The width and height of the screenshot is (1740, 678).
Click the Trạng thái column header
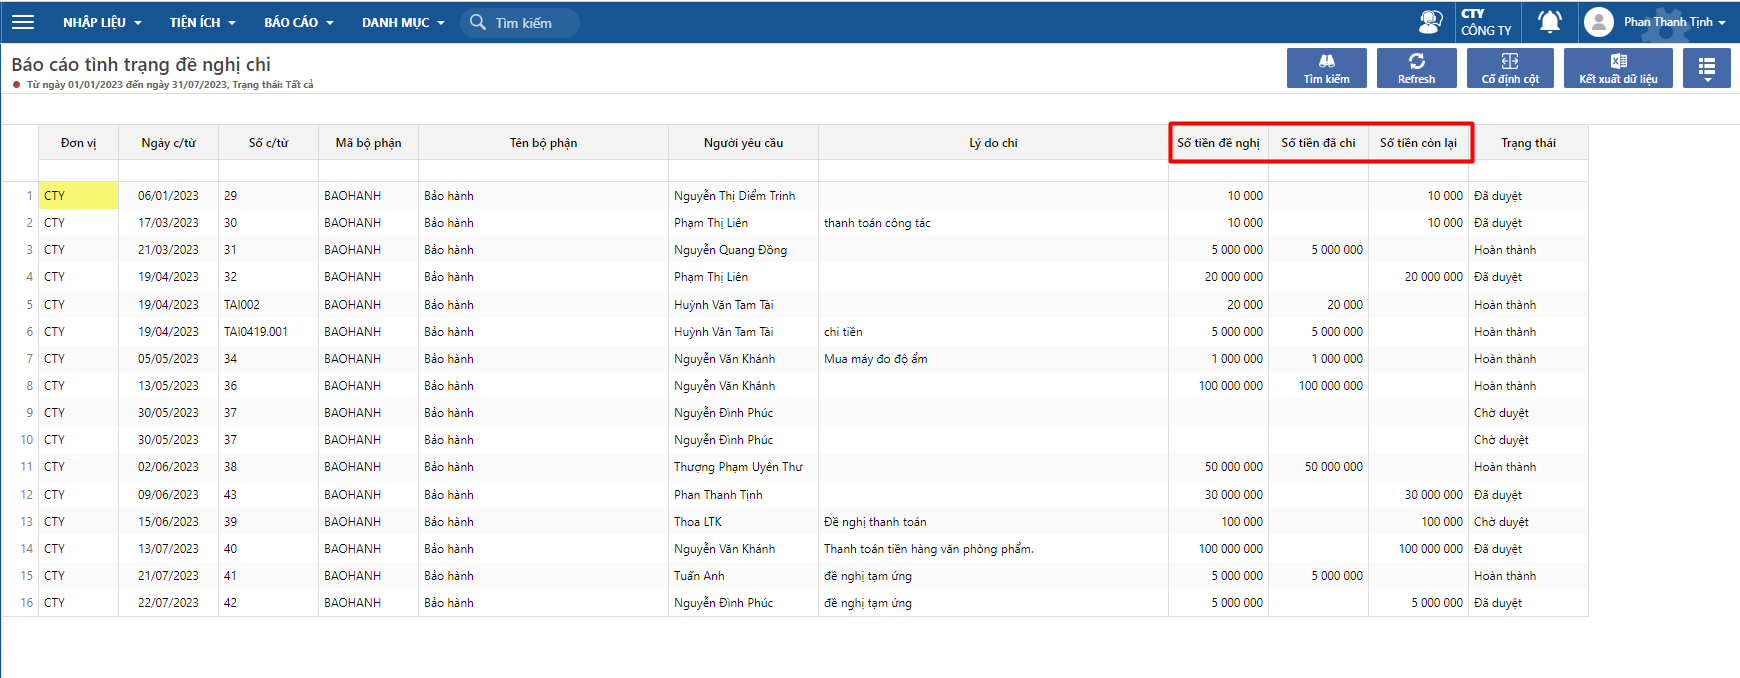(1527, 143)
